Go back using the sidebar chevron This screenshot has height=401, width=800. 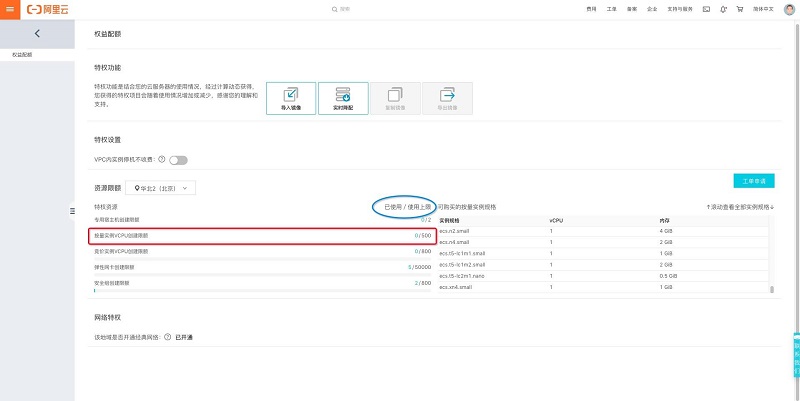[37, 34]
